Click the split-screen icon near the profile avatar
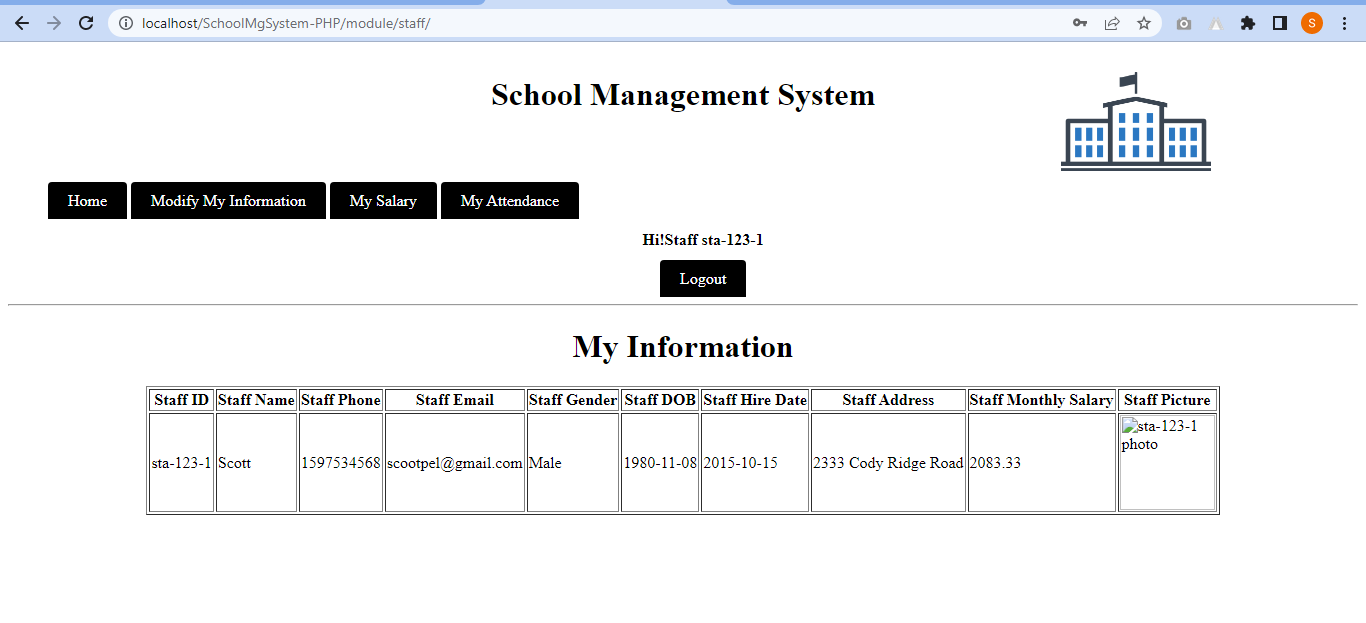Screen dimensions: 1366x623 pos(1279,22)
